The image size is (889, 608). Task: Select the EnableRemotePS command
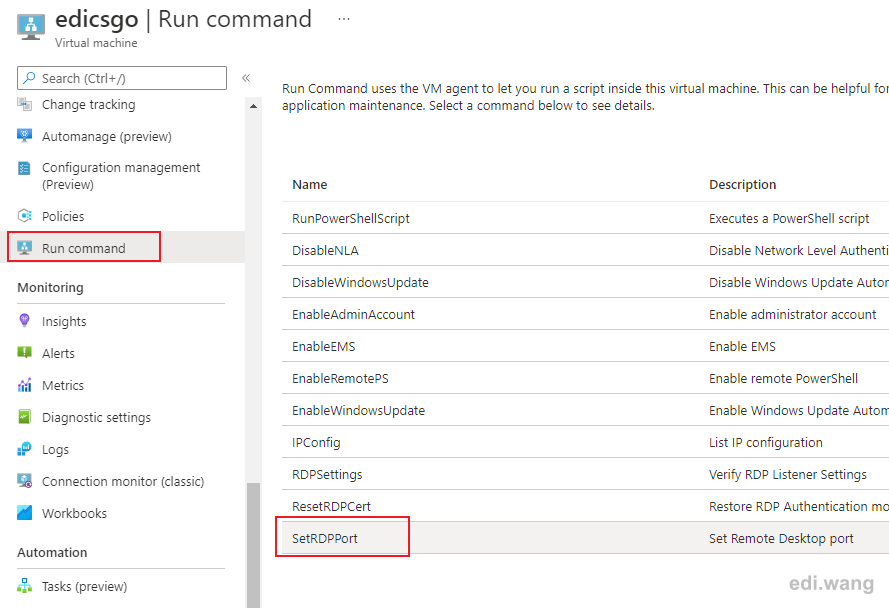(x=340, y=378)
